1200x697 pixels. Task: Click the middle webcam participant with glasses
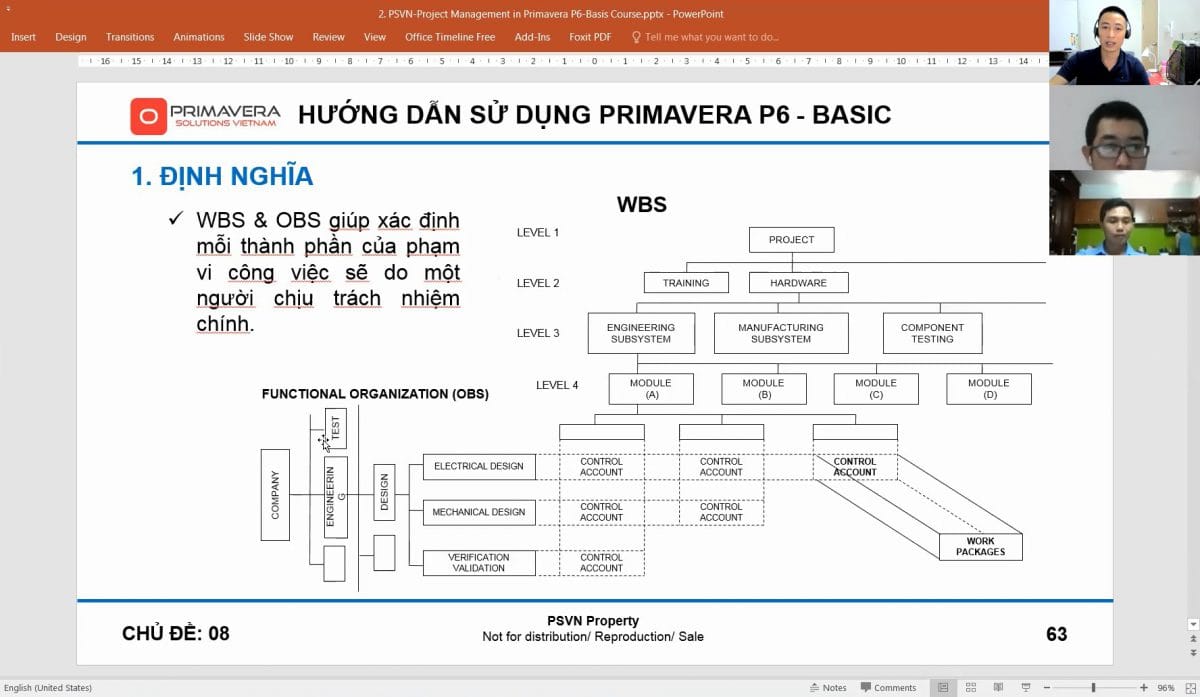coord(1124,128)
